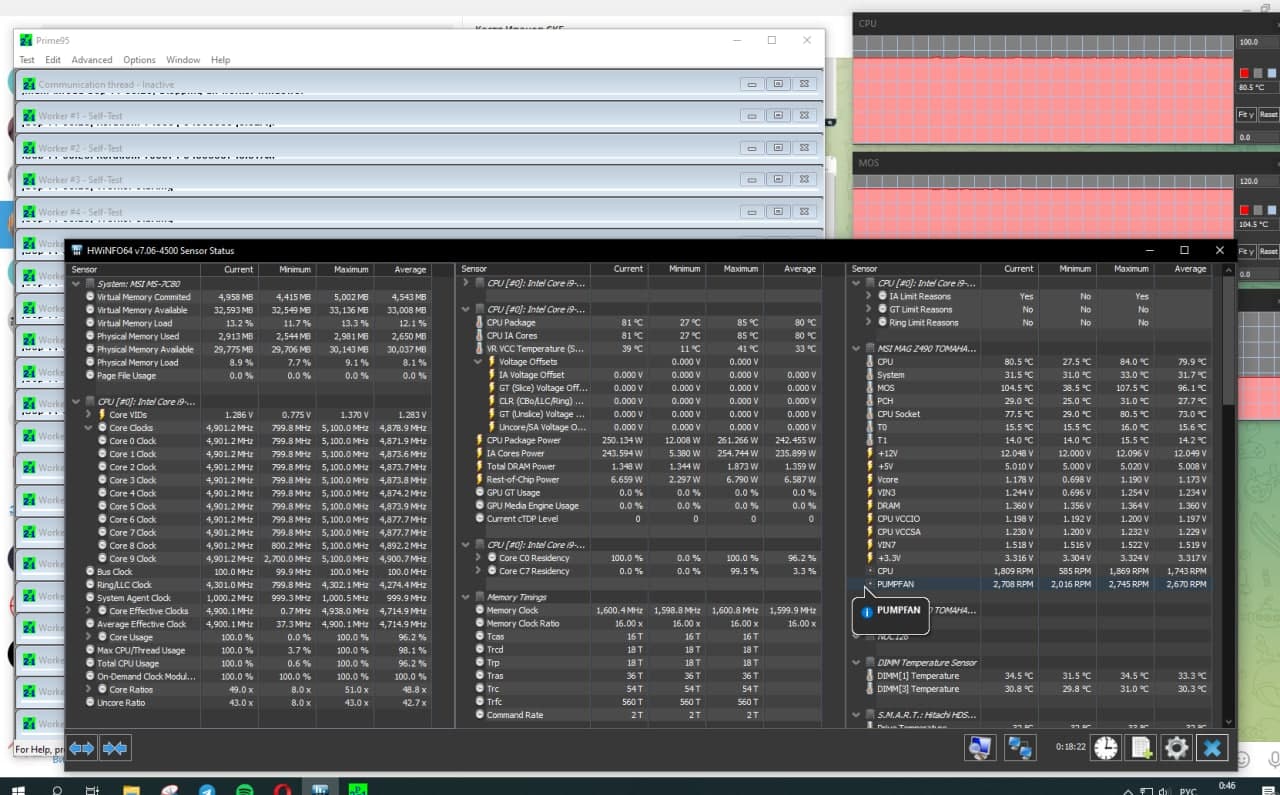This screenshot has height=795, width=1280.
Task: Click the Communication thread window icon
Action: point(29,84)
